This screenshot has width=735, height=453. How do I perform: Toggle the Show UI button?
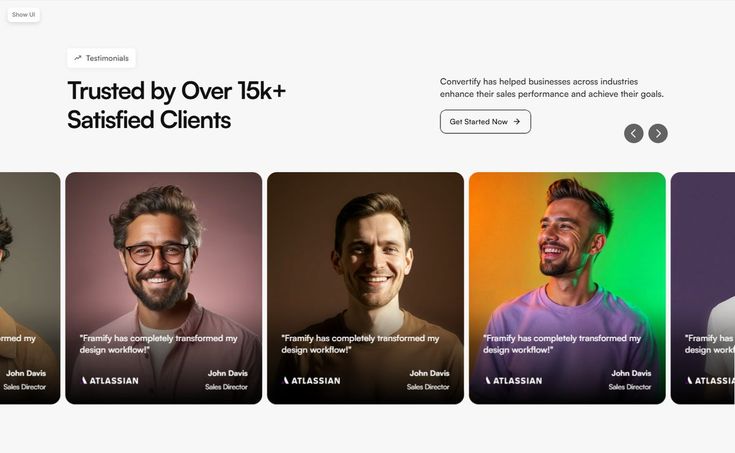(23, 15)
